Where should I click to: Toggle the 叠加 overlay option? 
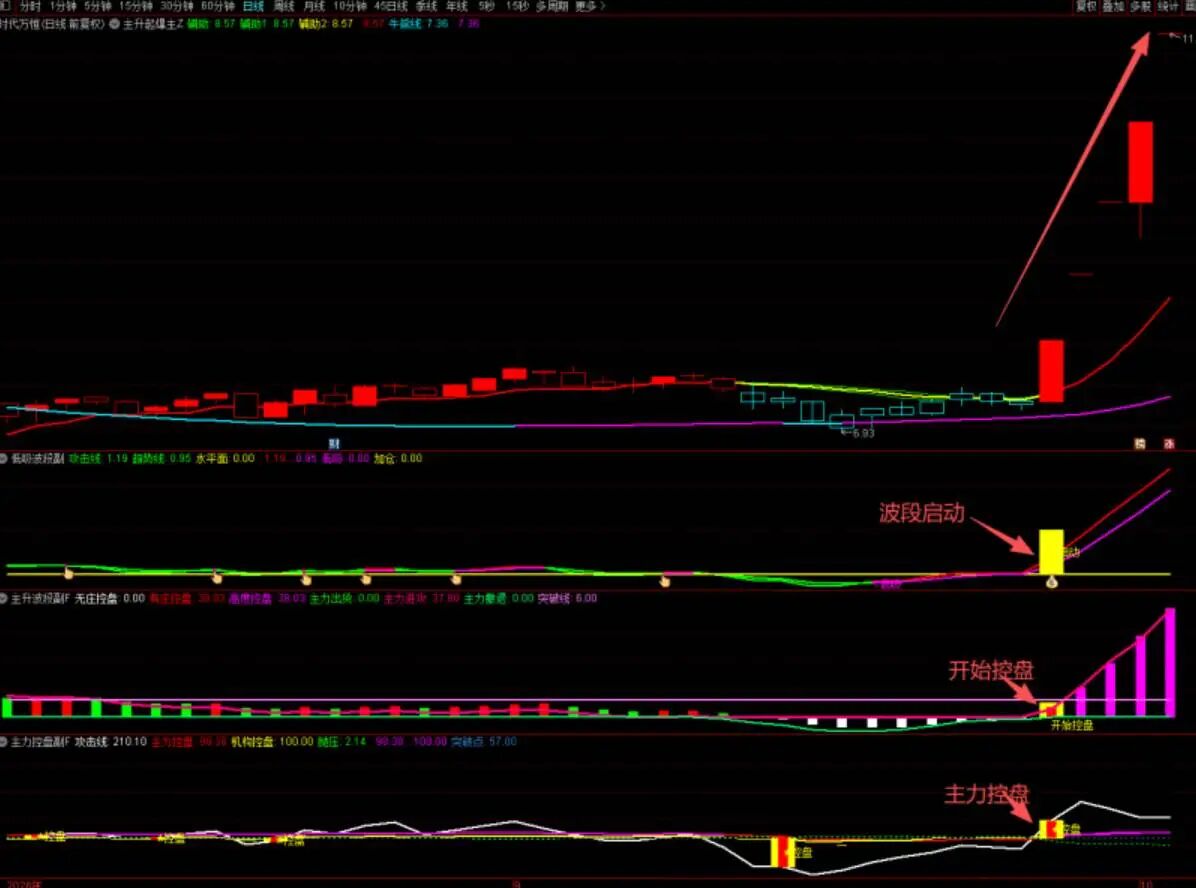coord(1114,6)
